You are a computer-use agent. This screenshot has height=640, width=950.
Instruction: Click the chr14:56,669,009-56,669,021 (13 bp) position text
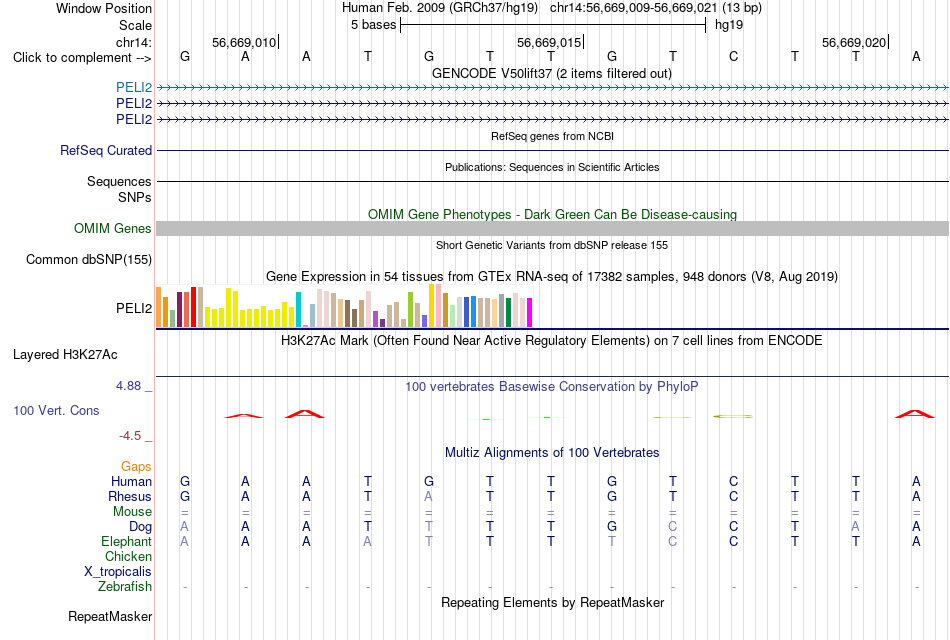coord(656,8)
